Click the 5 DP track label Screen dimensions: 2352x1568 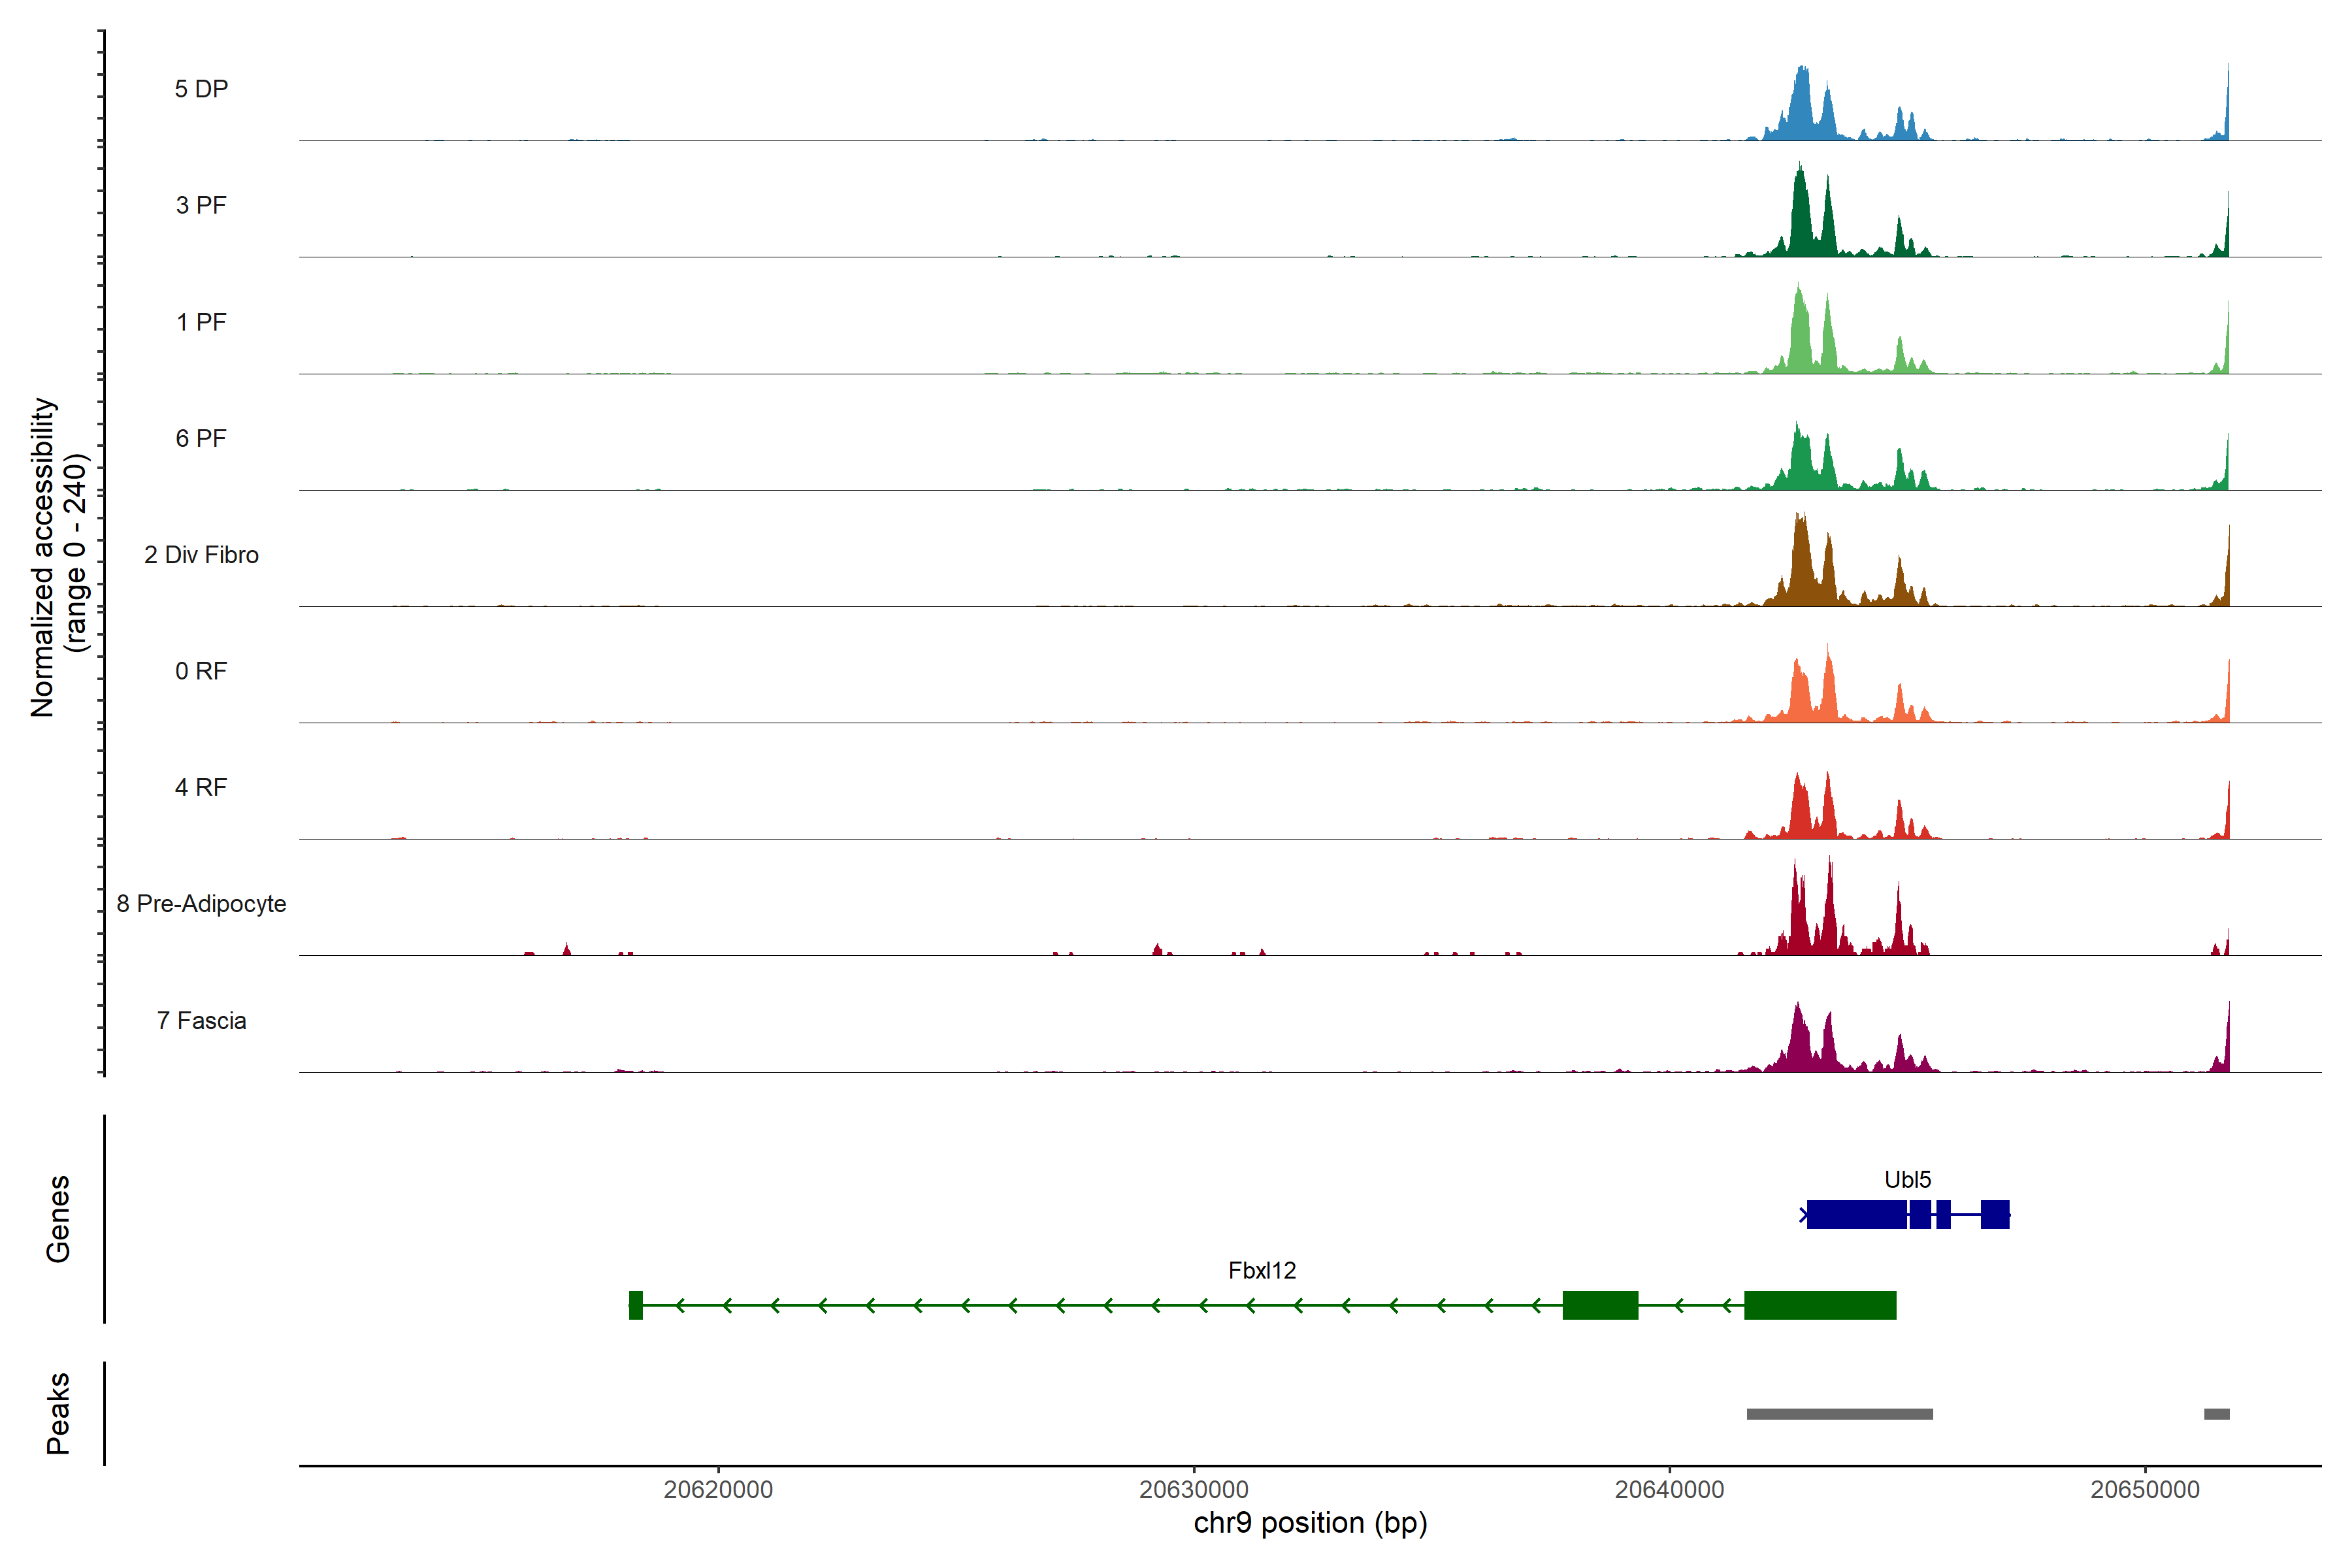[201, 89]
